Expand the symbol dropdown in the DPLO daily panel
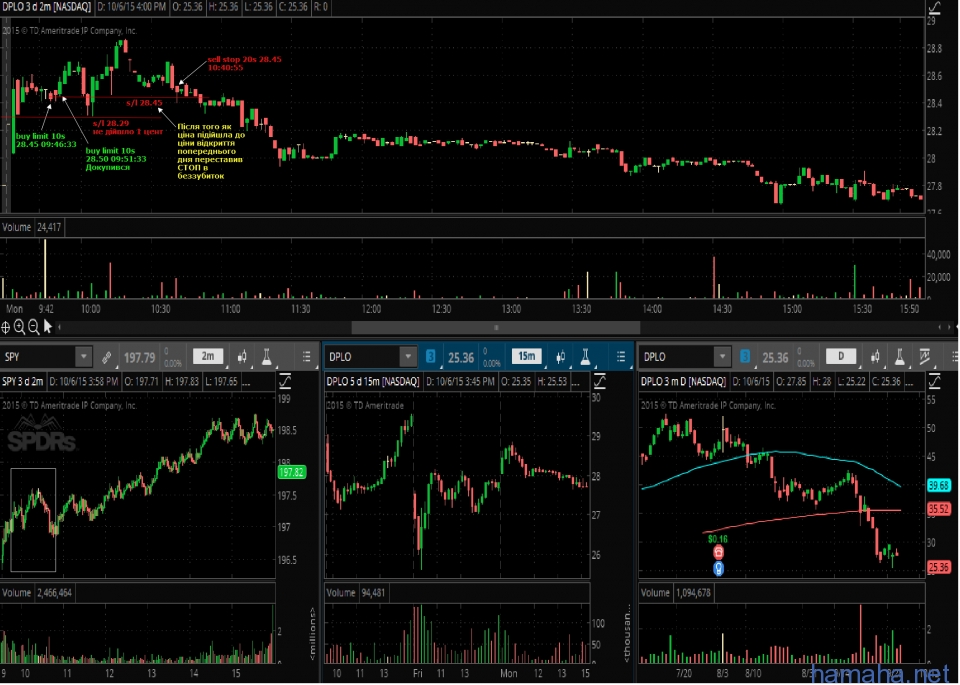960x685 pixels. (722, 357)
